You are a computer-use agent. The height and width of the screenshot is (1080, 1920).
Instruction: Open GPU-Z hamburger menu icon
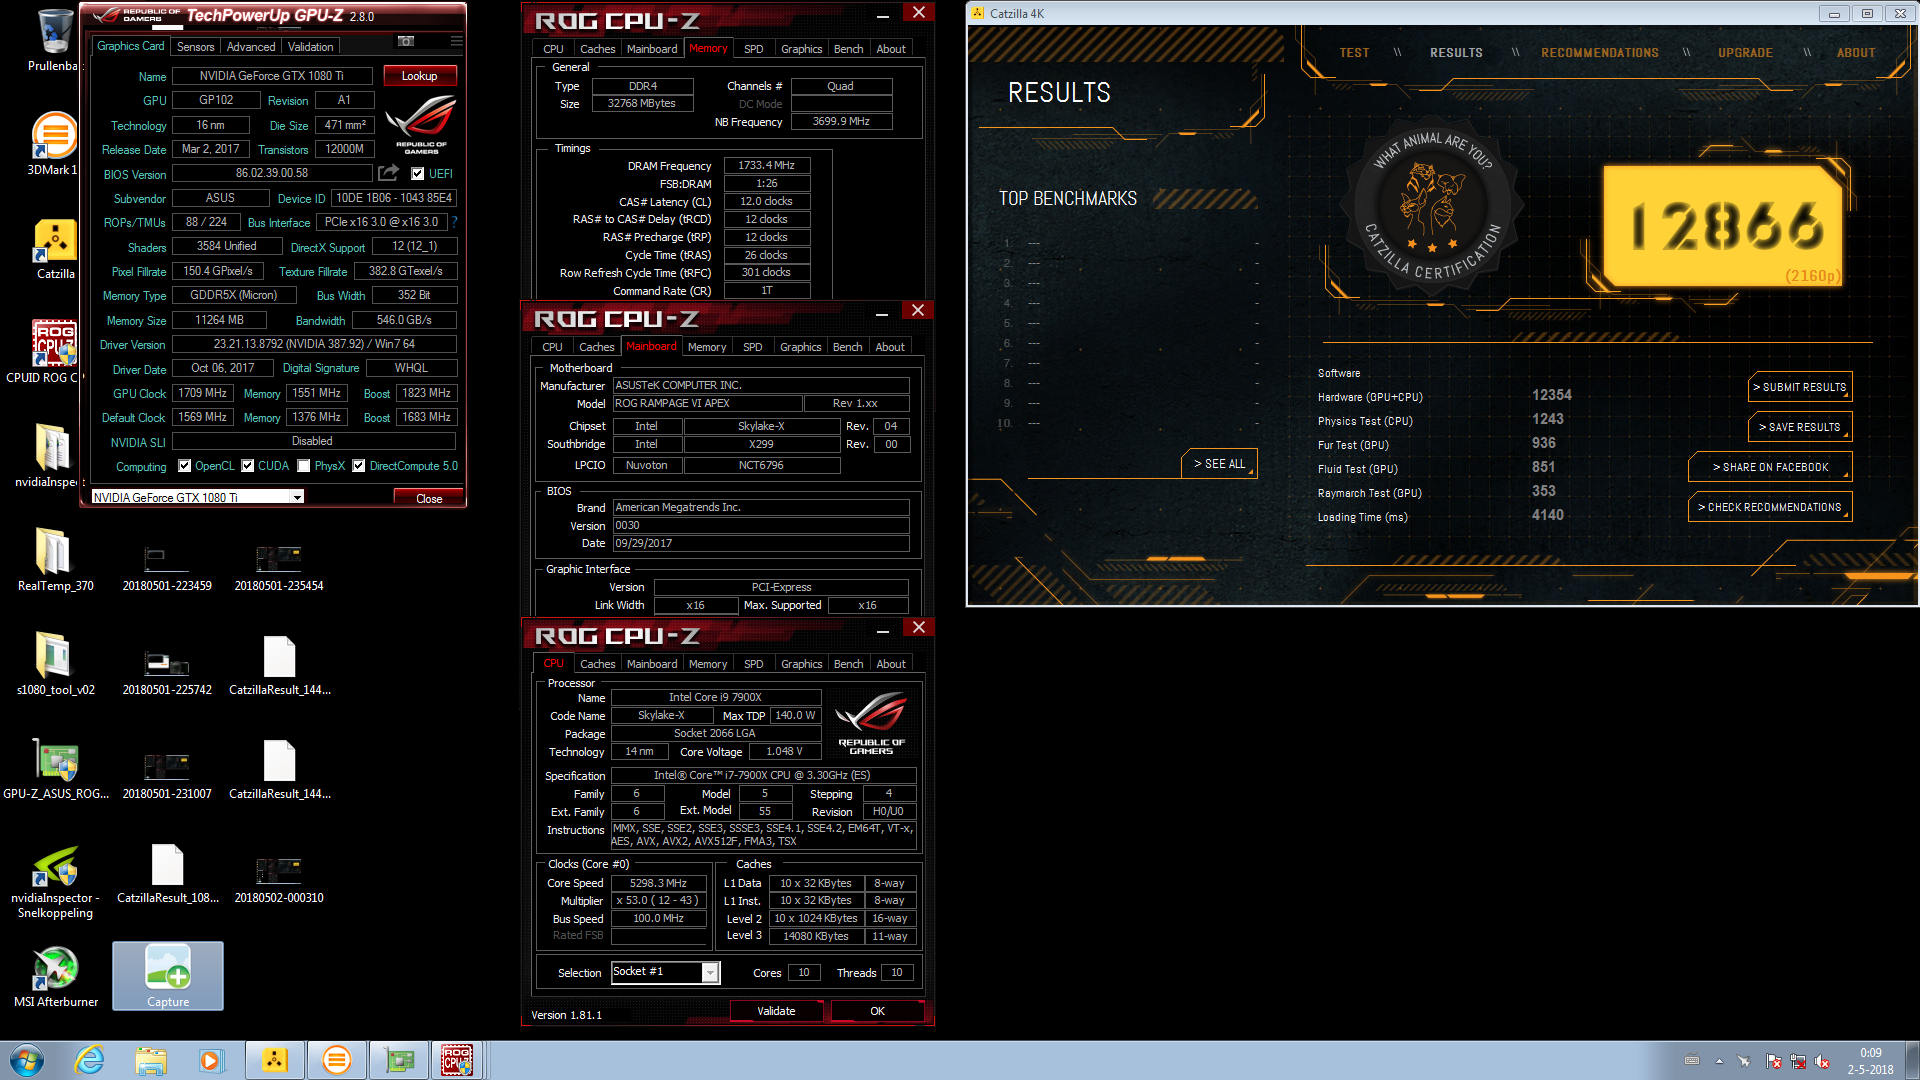(456, 41)
